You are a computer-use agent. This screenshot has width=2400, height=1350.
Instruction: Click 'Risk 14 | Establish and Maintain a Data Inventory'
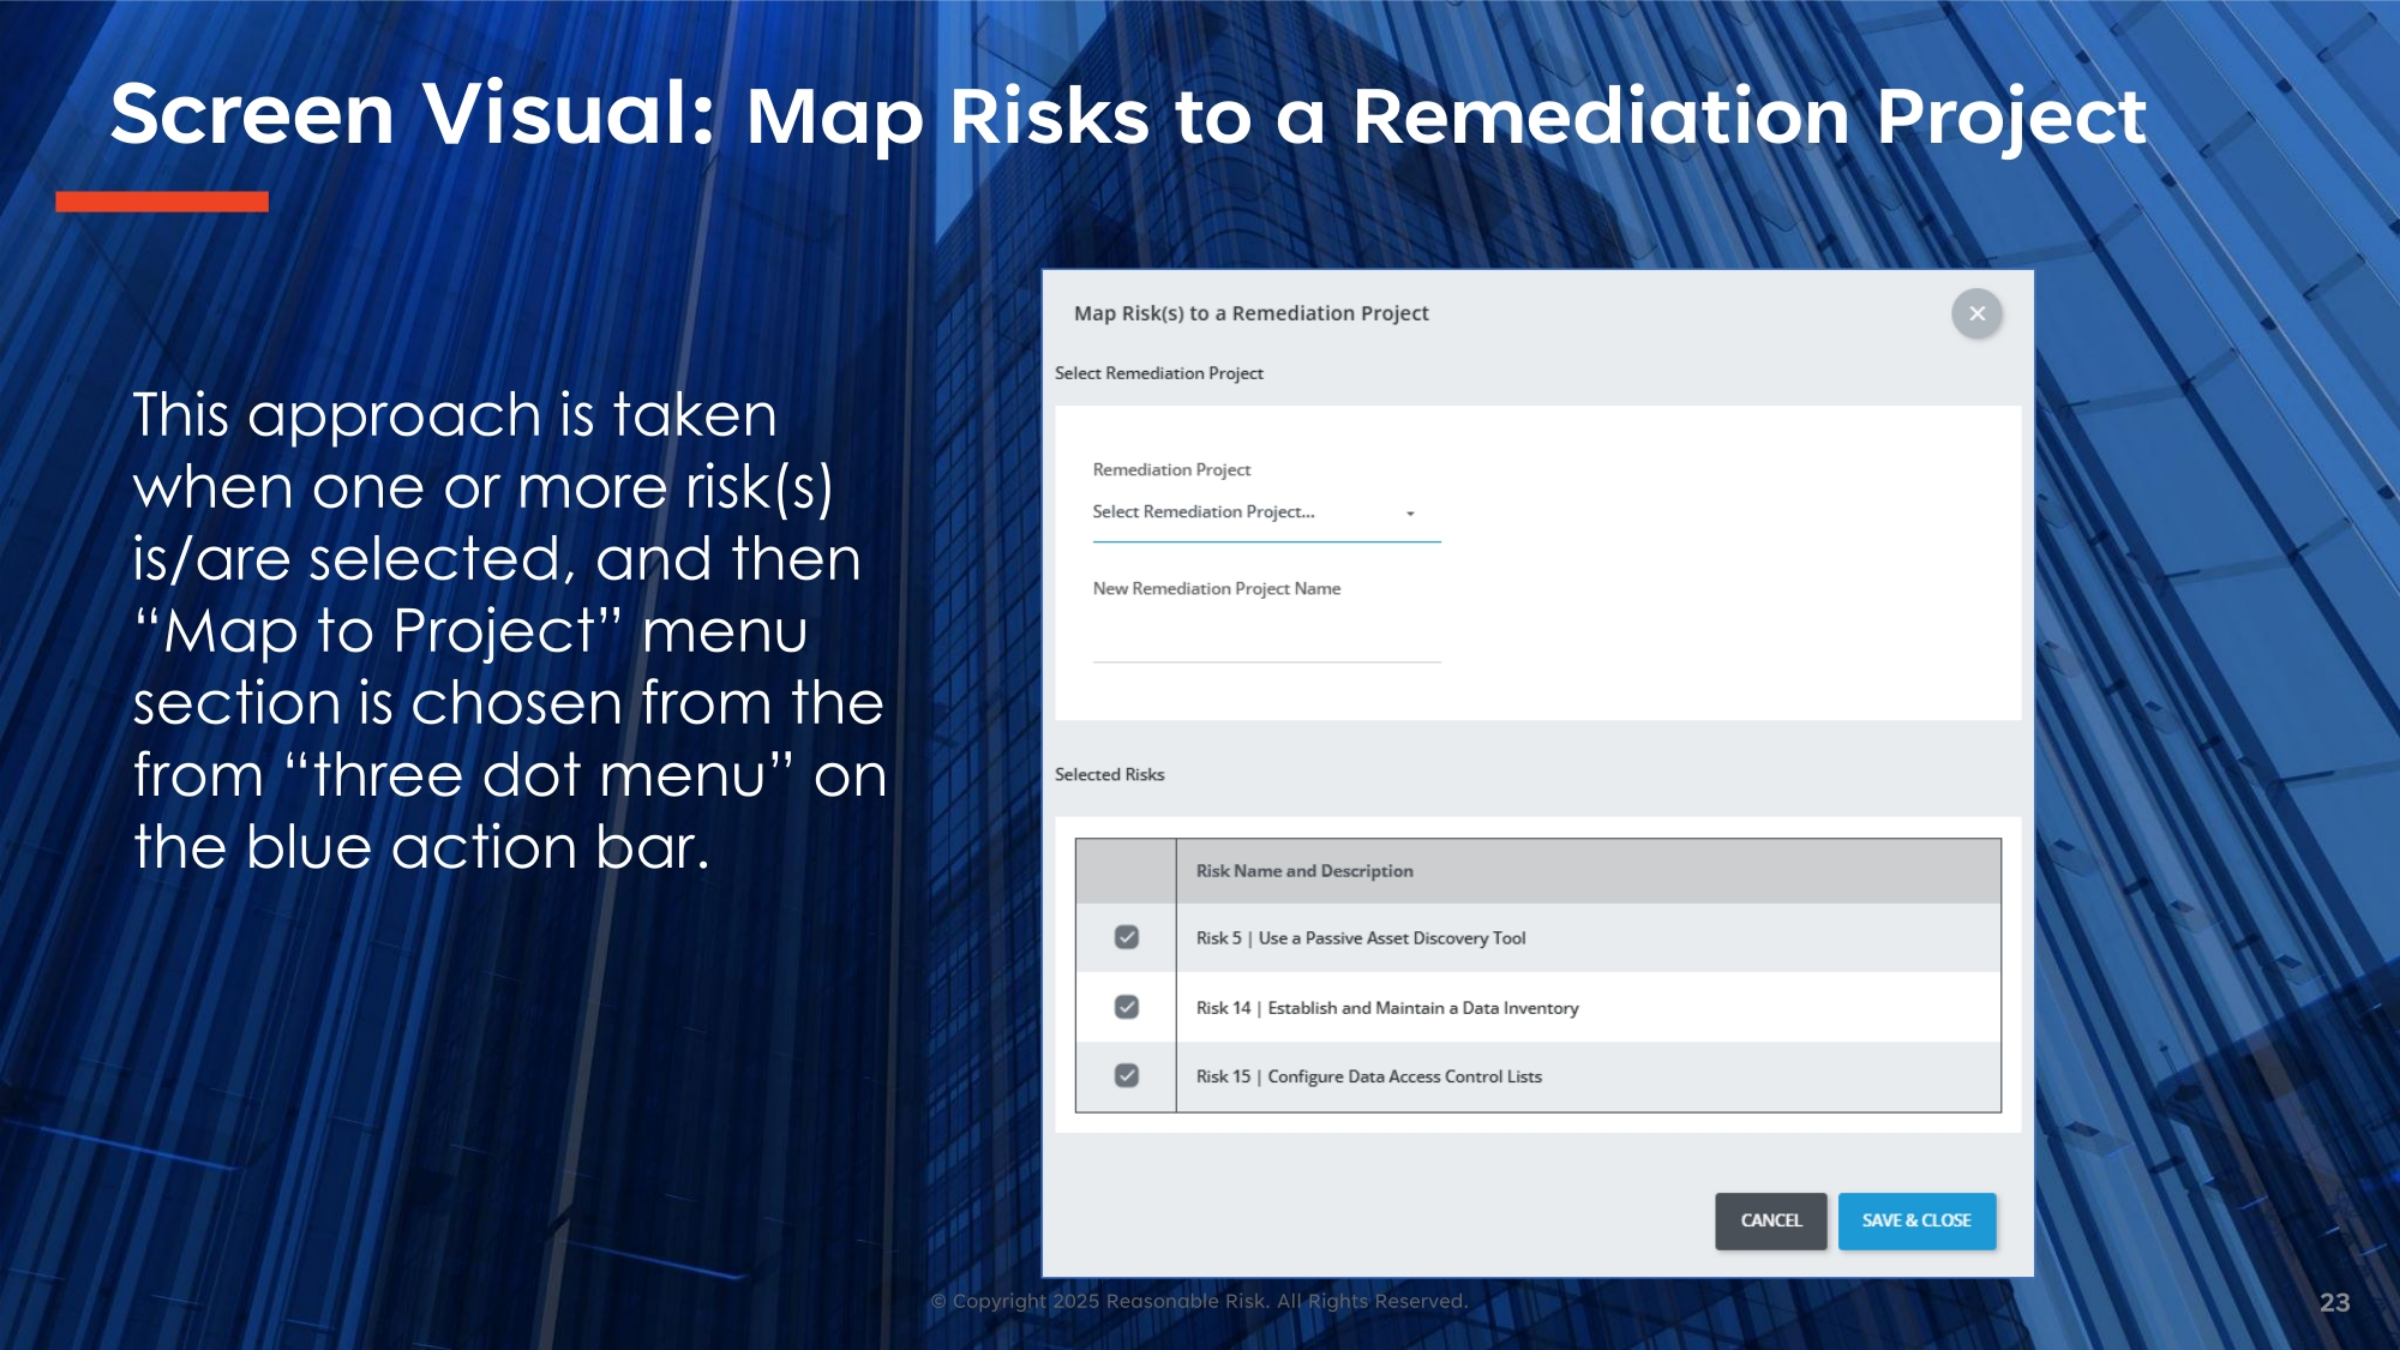tap(1387, 1008)
